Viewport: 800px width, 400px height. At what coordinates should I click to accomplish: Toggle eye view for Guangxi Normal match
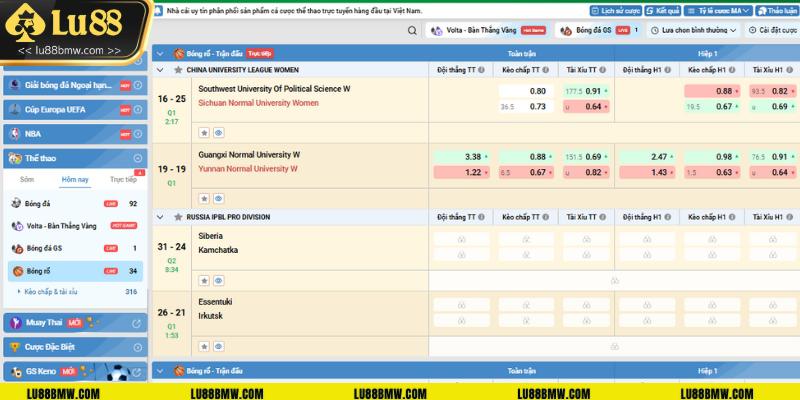pyautogui.click(x=218, y=197)
